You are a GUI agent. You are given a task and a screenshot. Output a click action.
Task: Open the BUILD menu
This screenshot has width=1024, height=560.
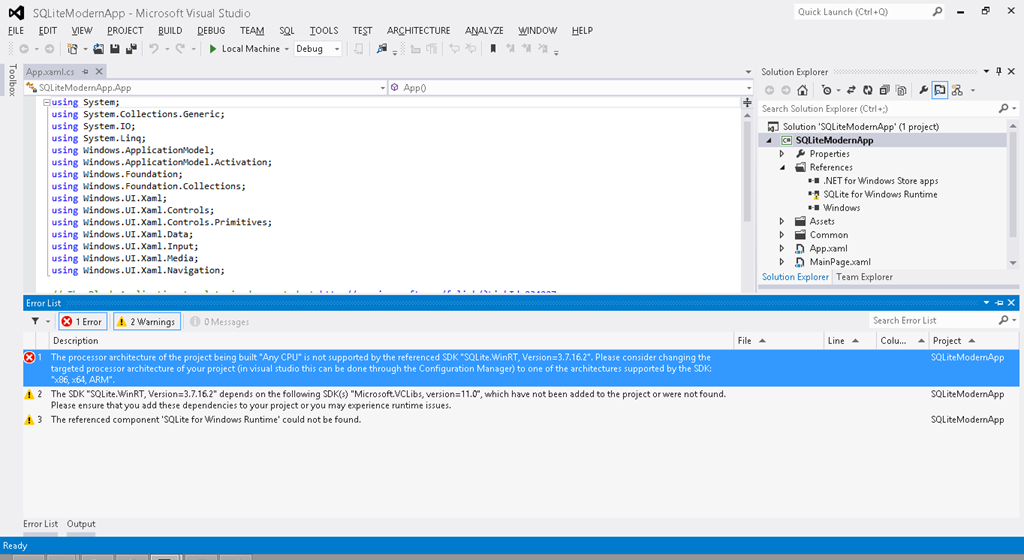click(170, 31)
